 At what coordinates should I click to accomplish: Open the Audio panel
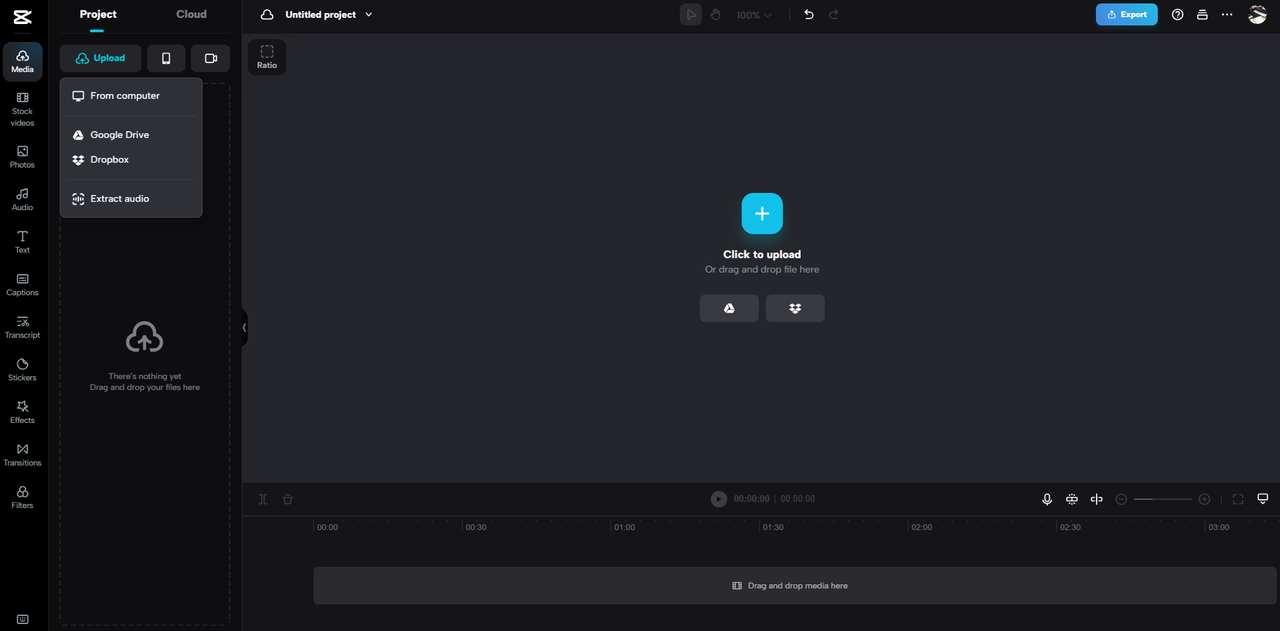[x=22, y=200]
